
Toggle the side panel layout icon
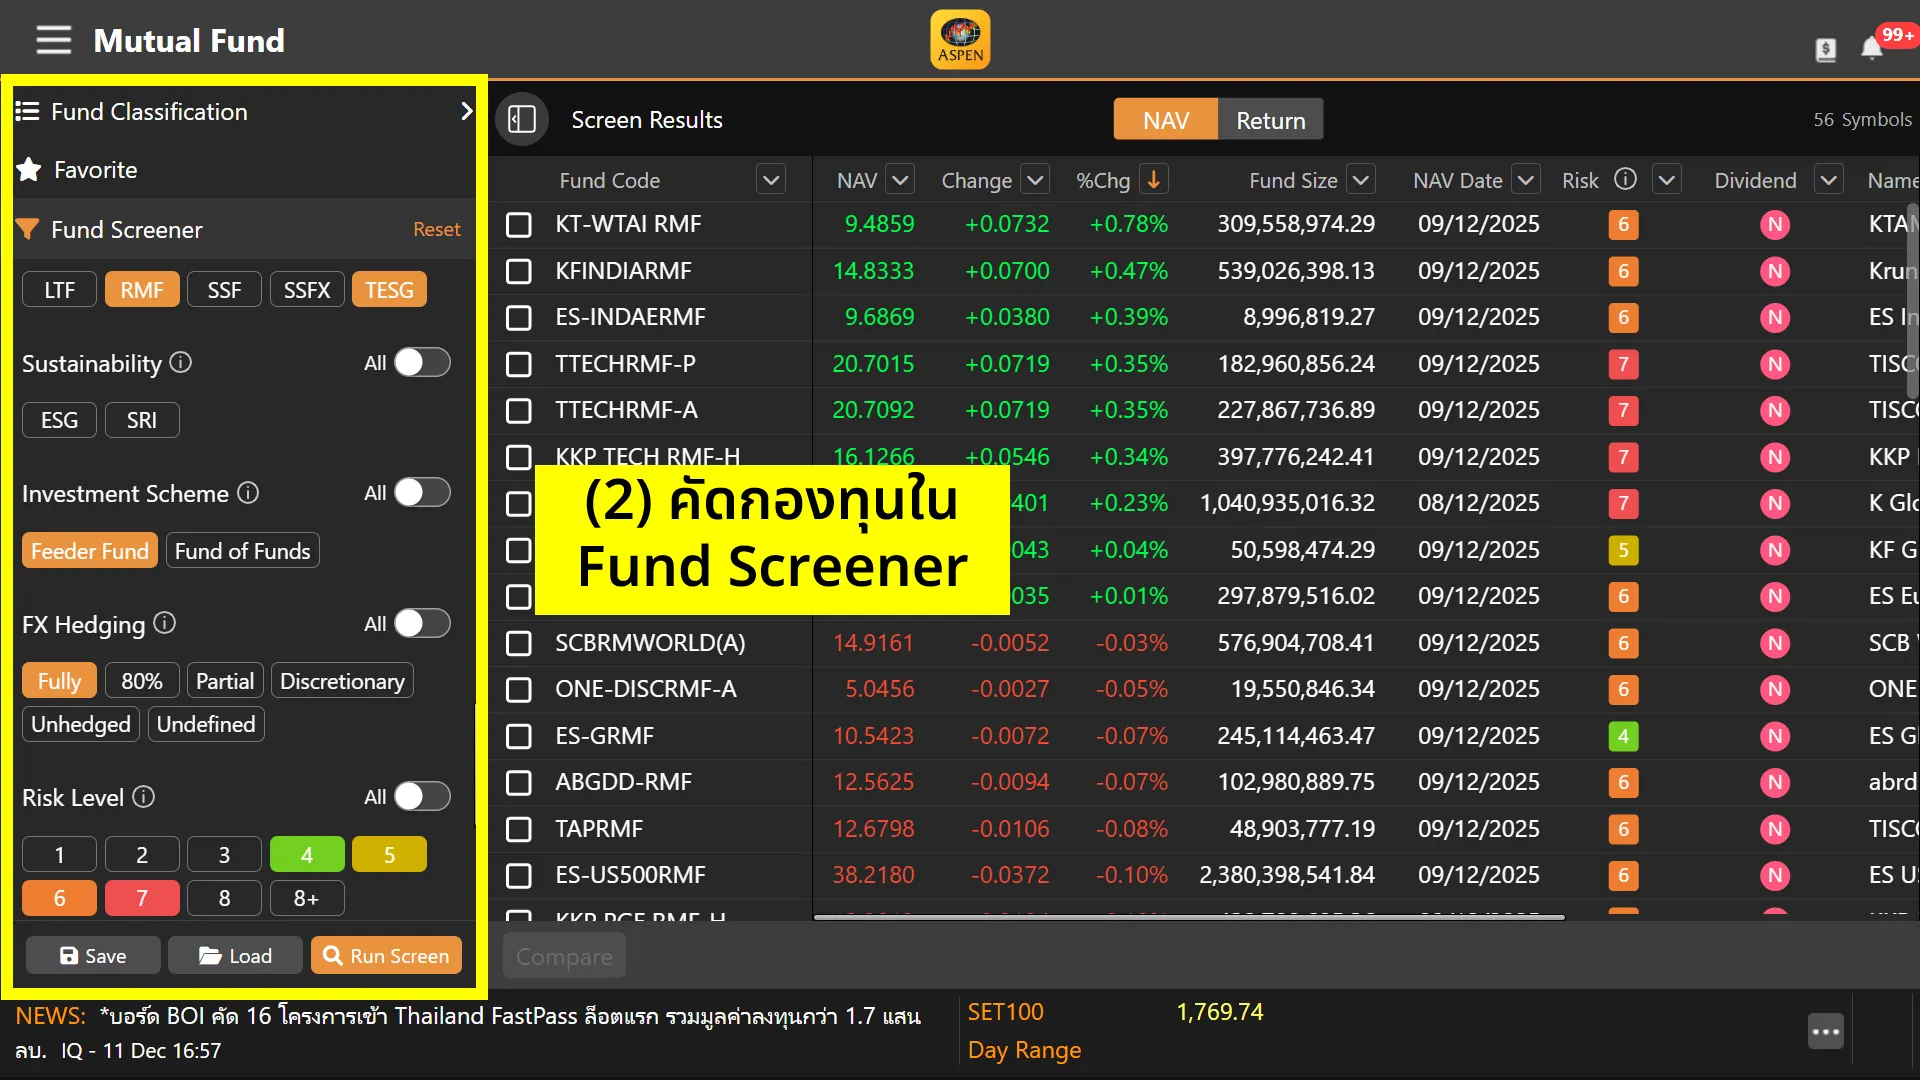pos(522,120)
